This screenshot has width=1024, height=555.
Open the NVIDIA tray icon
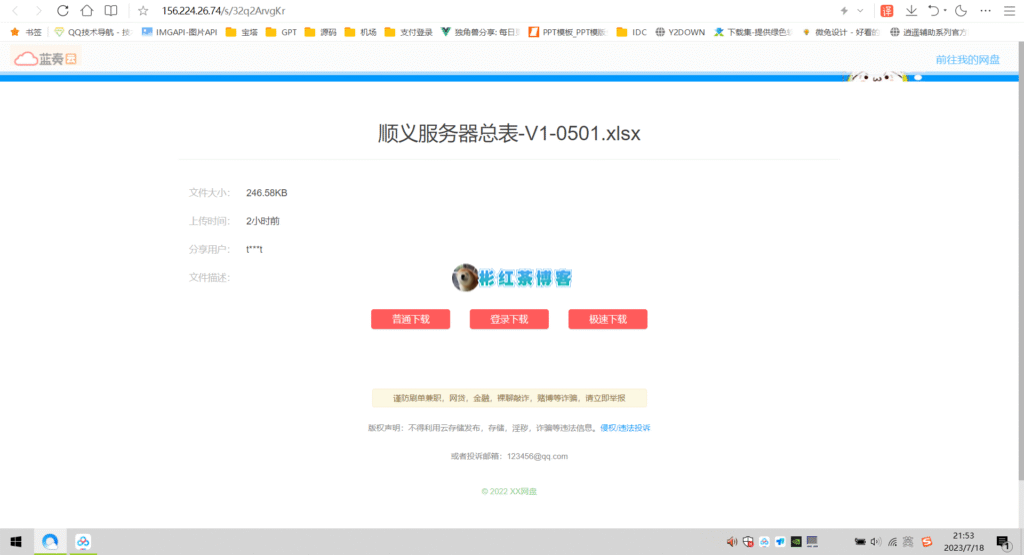[796, 541]
